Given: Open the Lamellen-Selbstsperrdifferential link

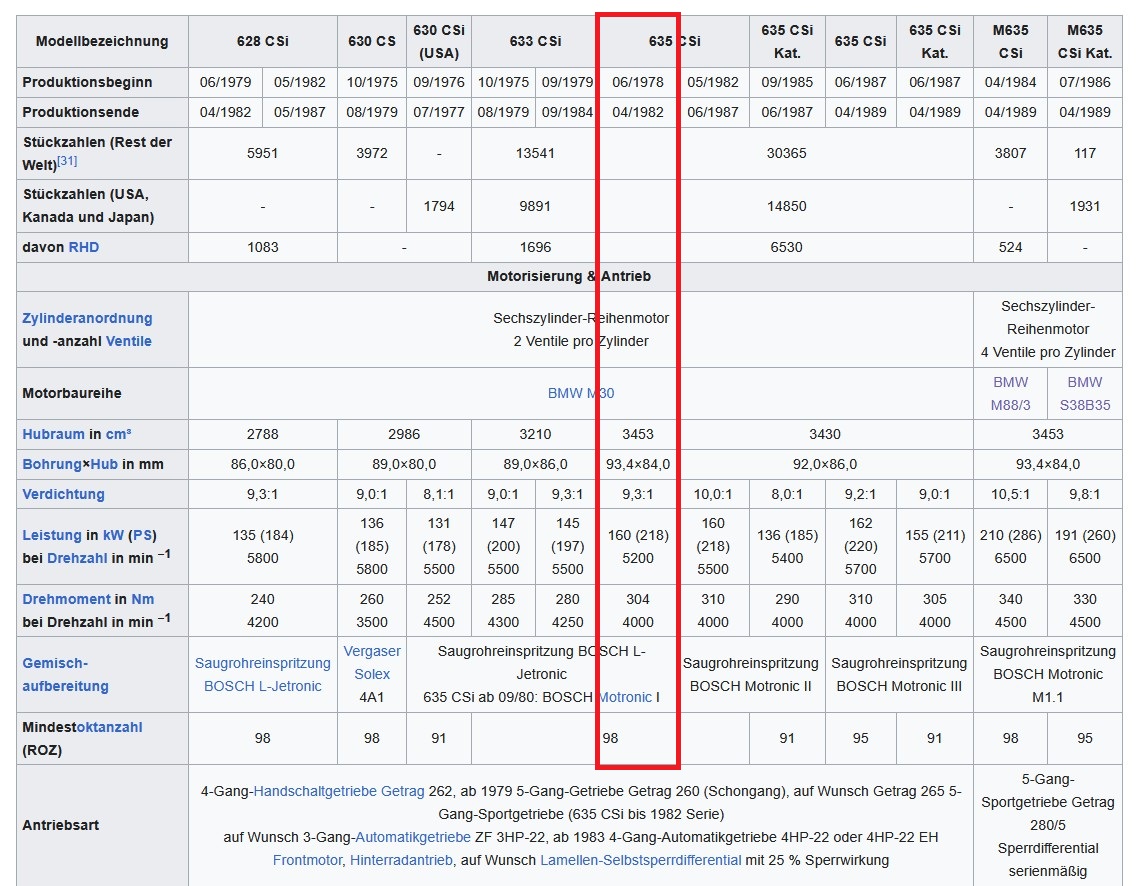Looking at the screenshot, I should [x=640, y=860].
